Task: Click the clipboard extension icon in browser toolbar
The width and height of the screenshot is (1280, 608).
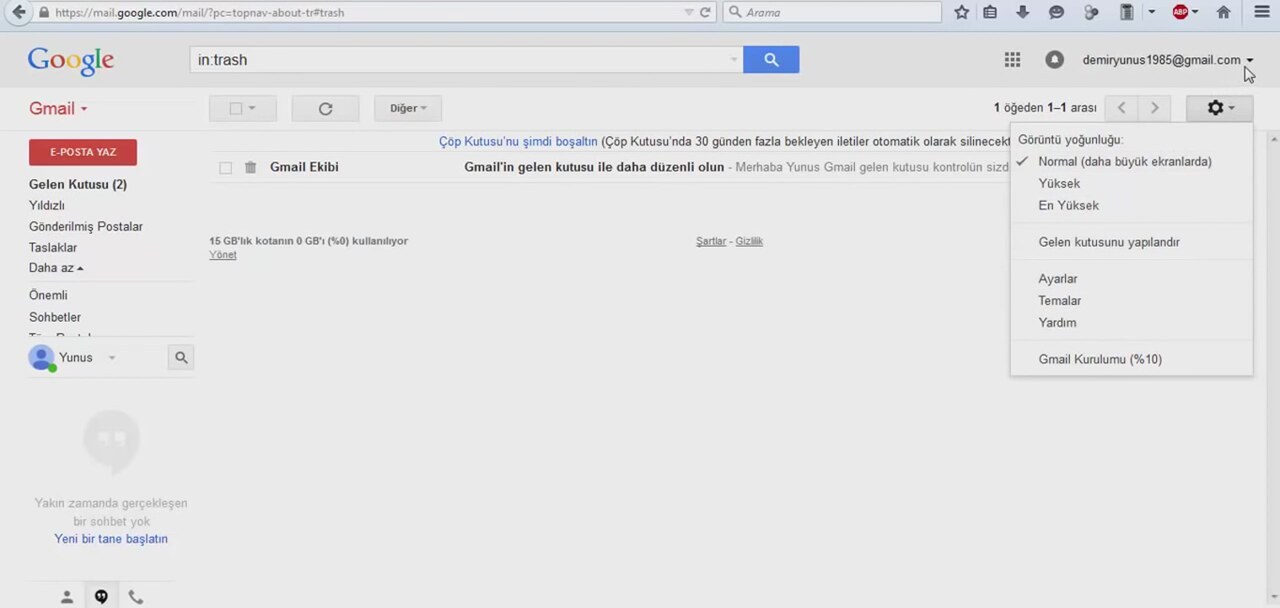Action: coord(1126,12)
